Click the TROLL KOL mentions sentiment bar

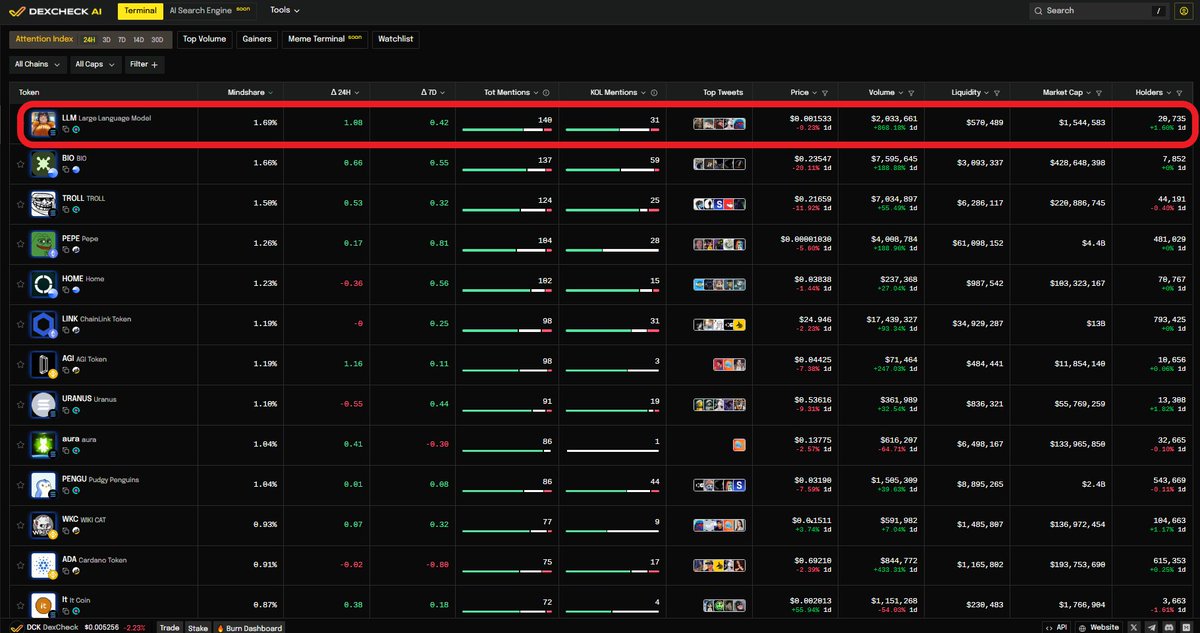(x=612, y=210)
